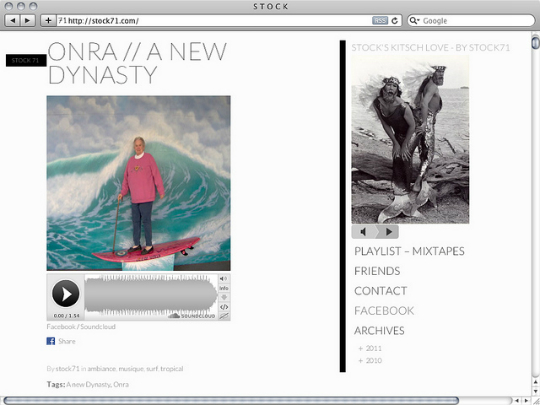Click the Facebook share icon
Viewport: 540px width, 405px height.
pos(51,341)
